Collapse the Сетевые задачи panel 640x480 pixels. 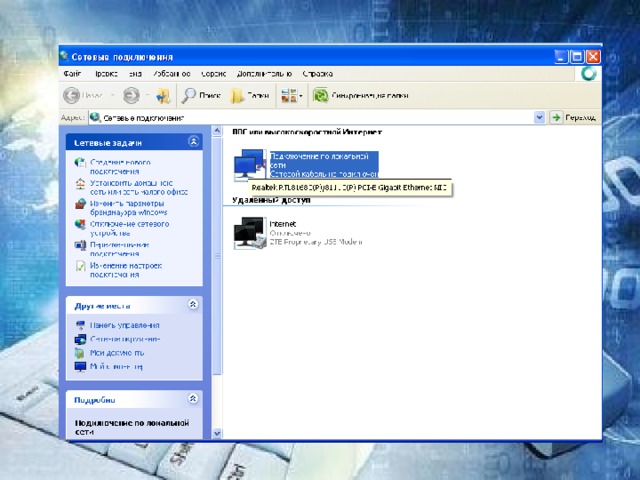pyautogui.click(x=194, y=142)
